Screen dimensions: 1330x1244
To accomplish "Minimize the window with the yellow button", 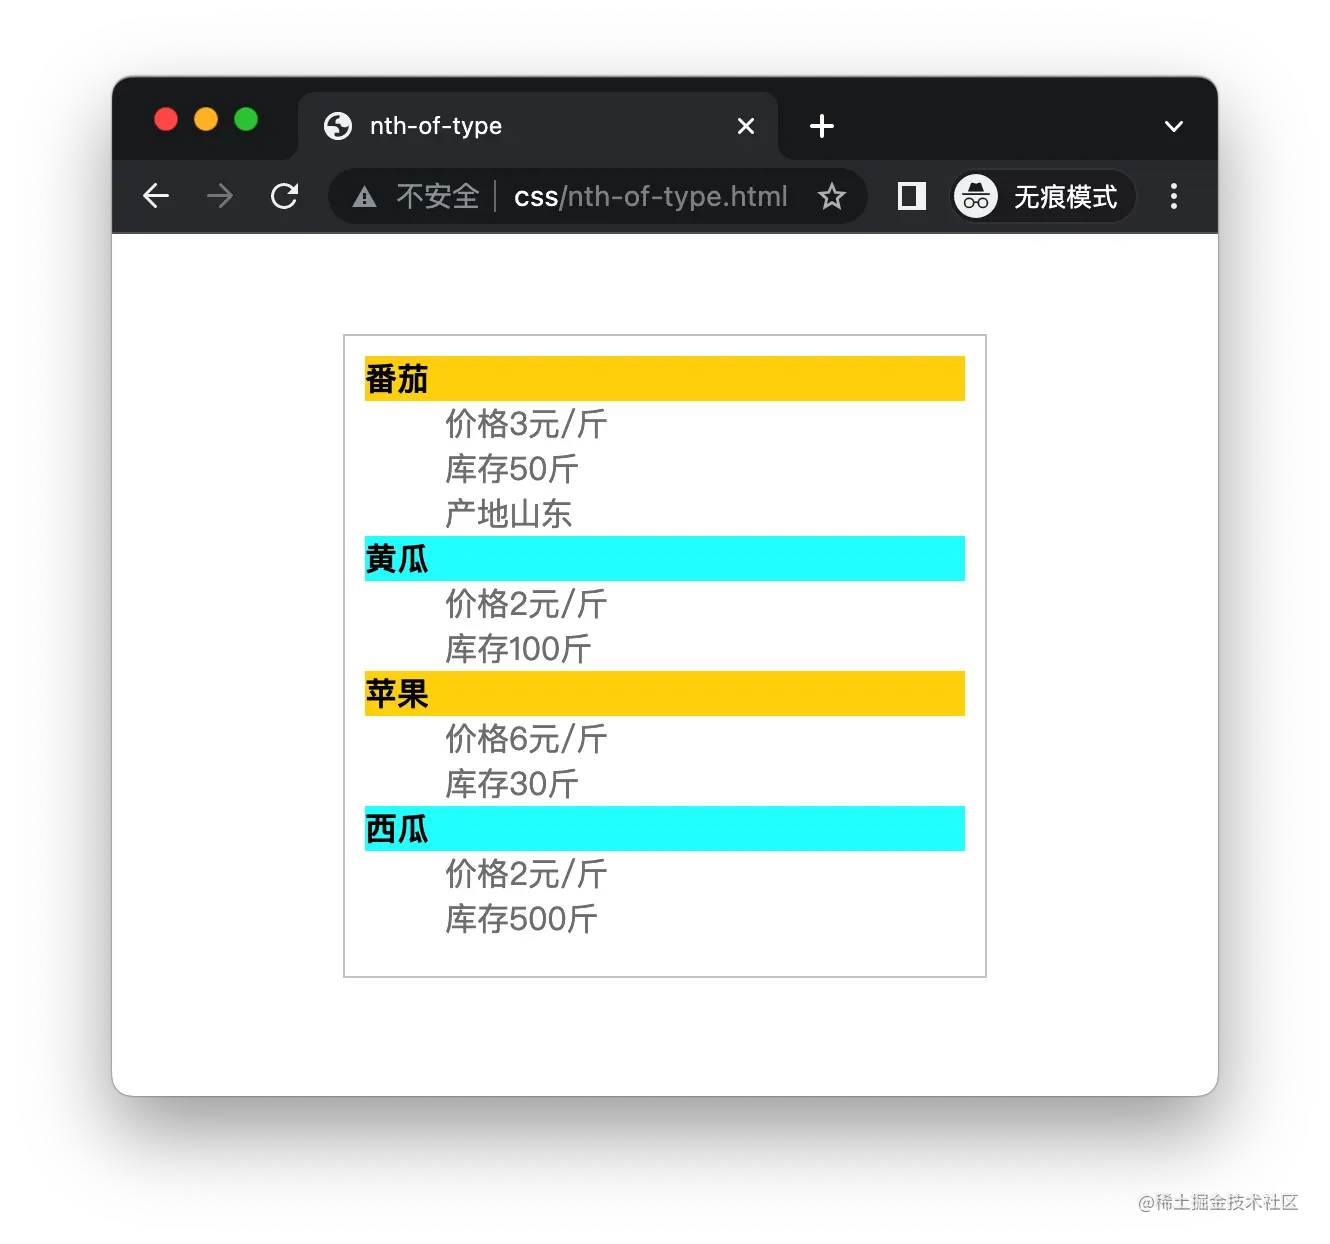I will pos(206,120).
